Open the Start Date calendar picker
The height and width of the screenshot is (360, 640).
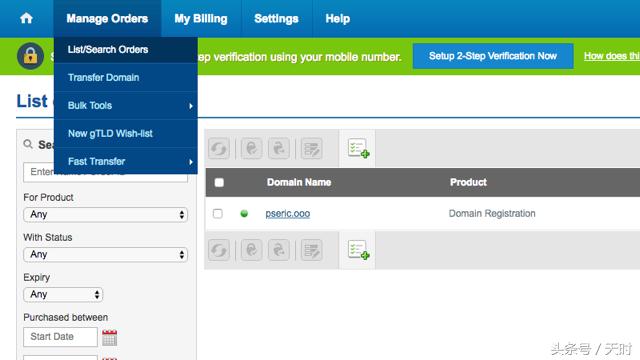[109, 338]
